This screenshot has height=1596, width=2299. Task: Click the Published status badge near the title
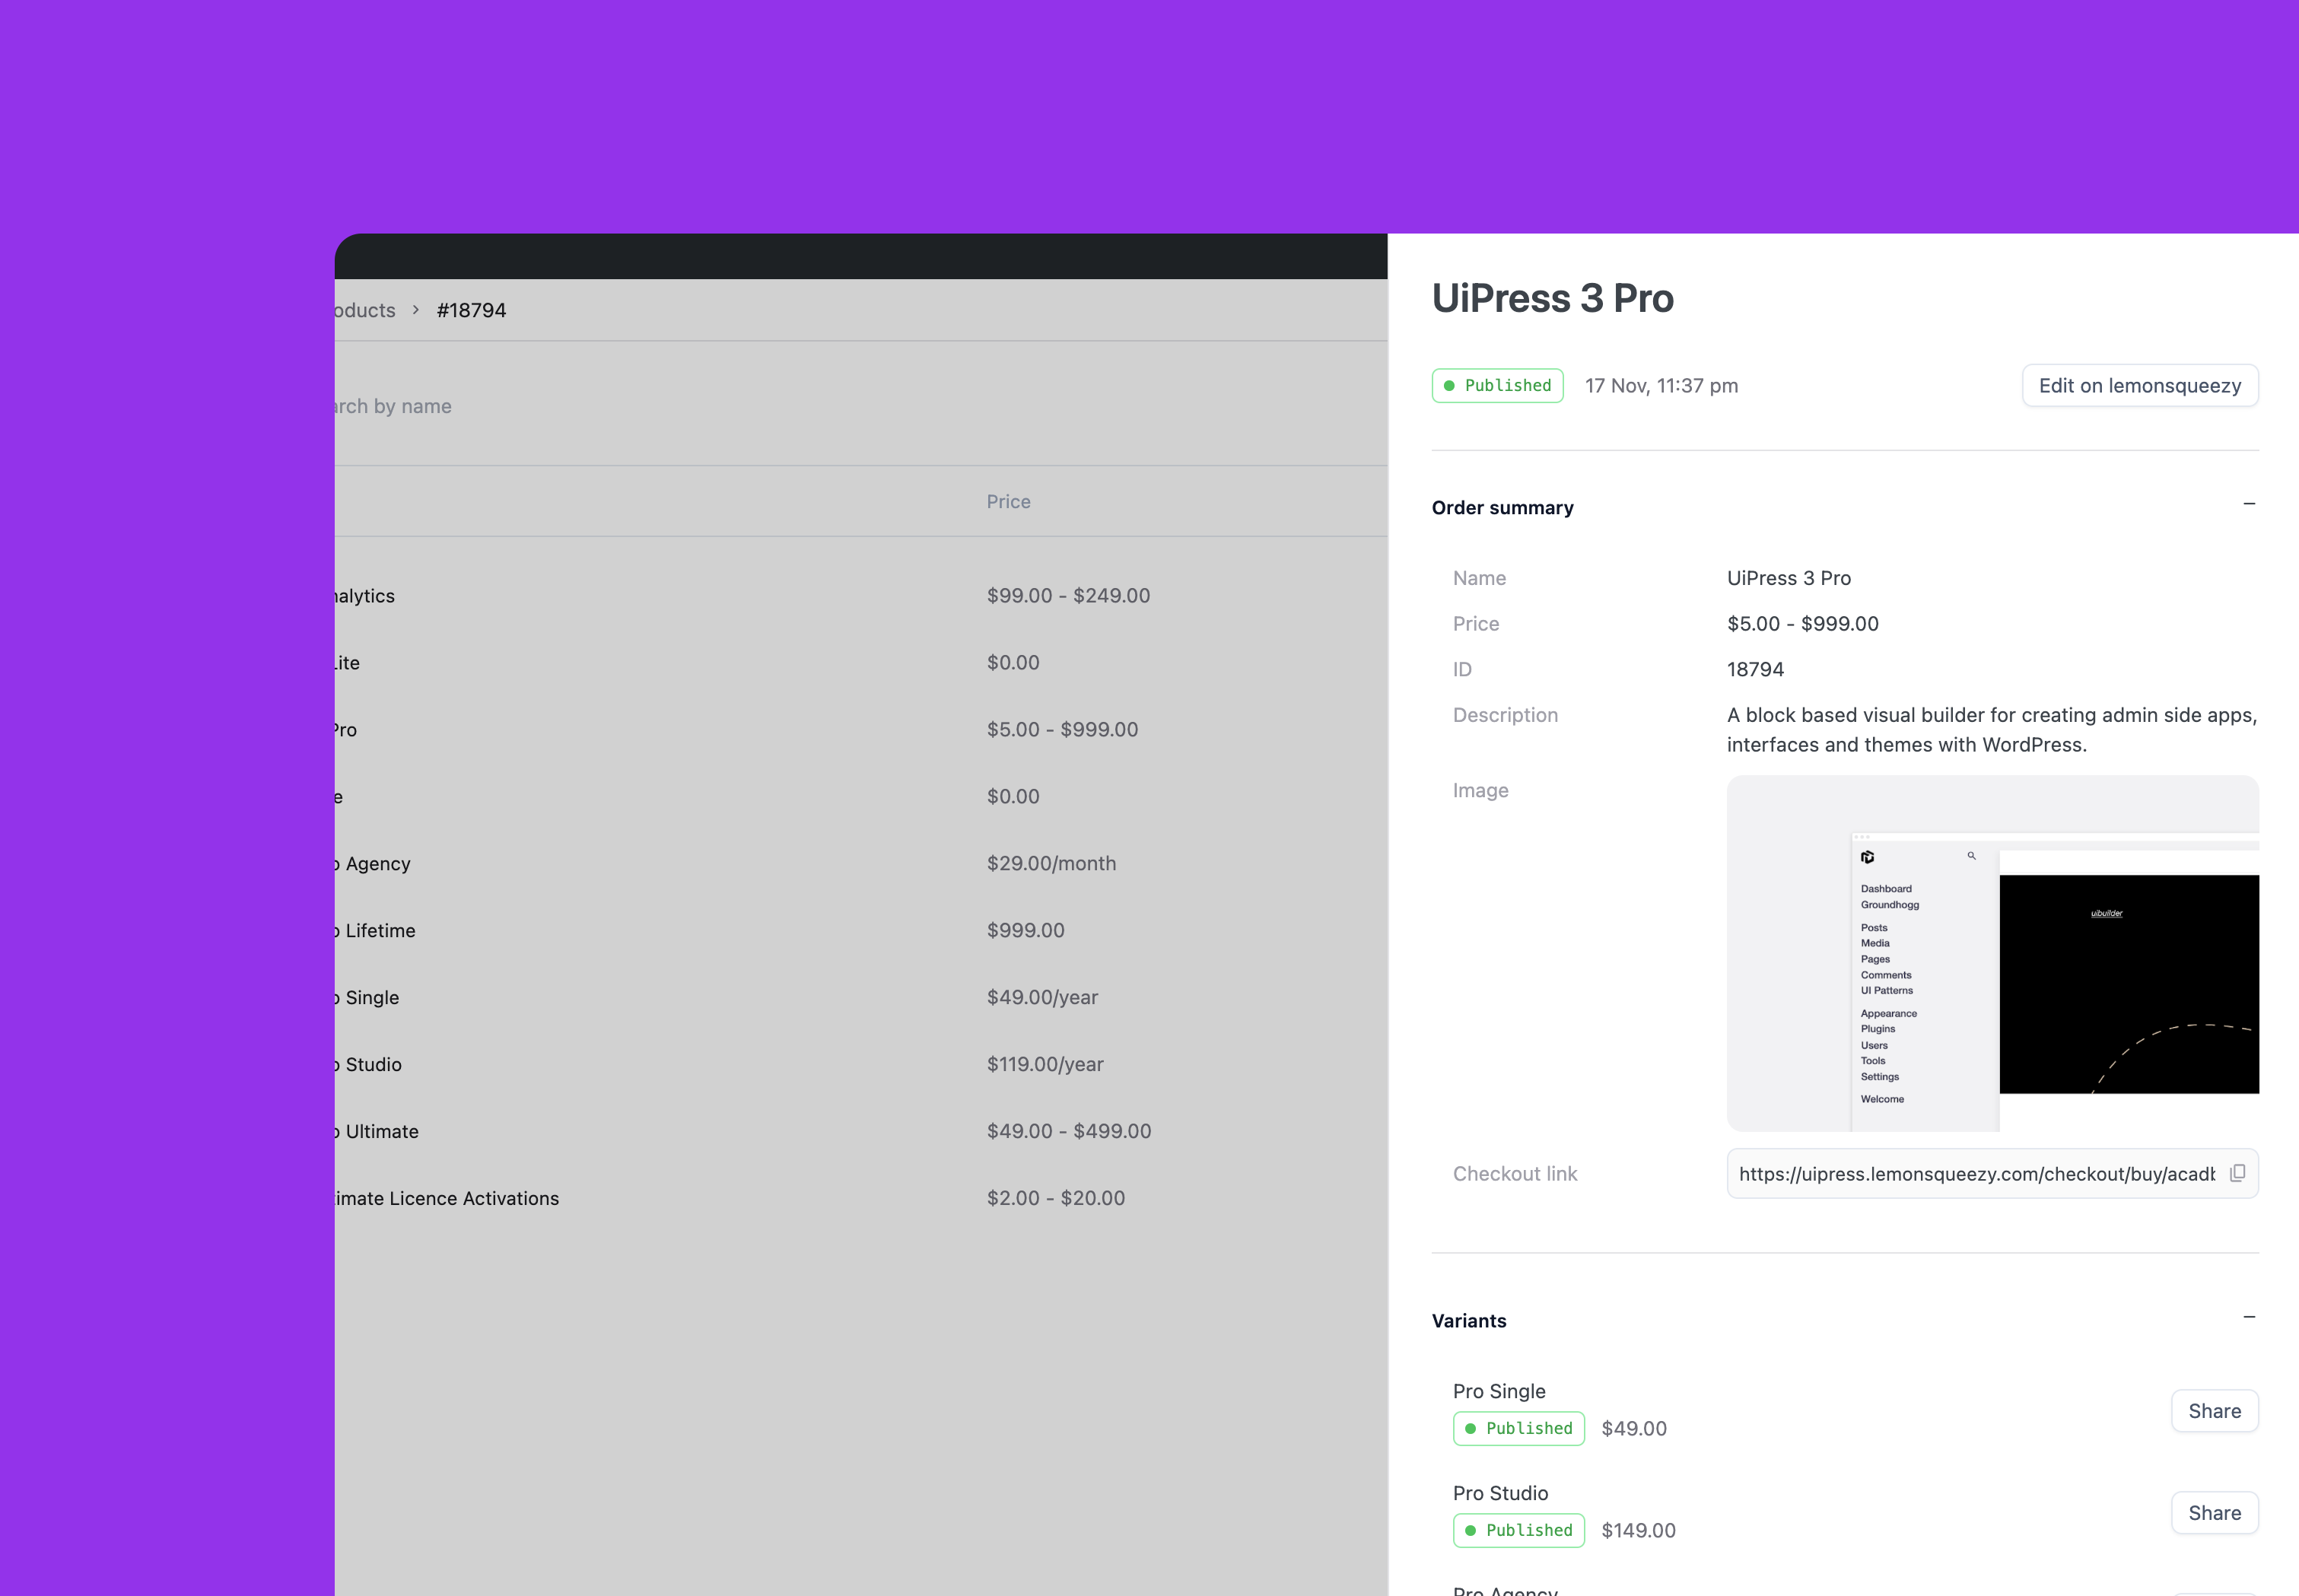1497,385
